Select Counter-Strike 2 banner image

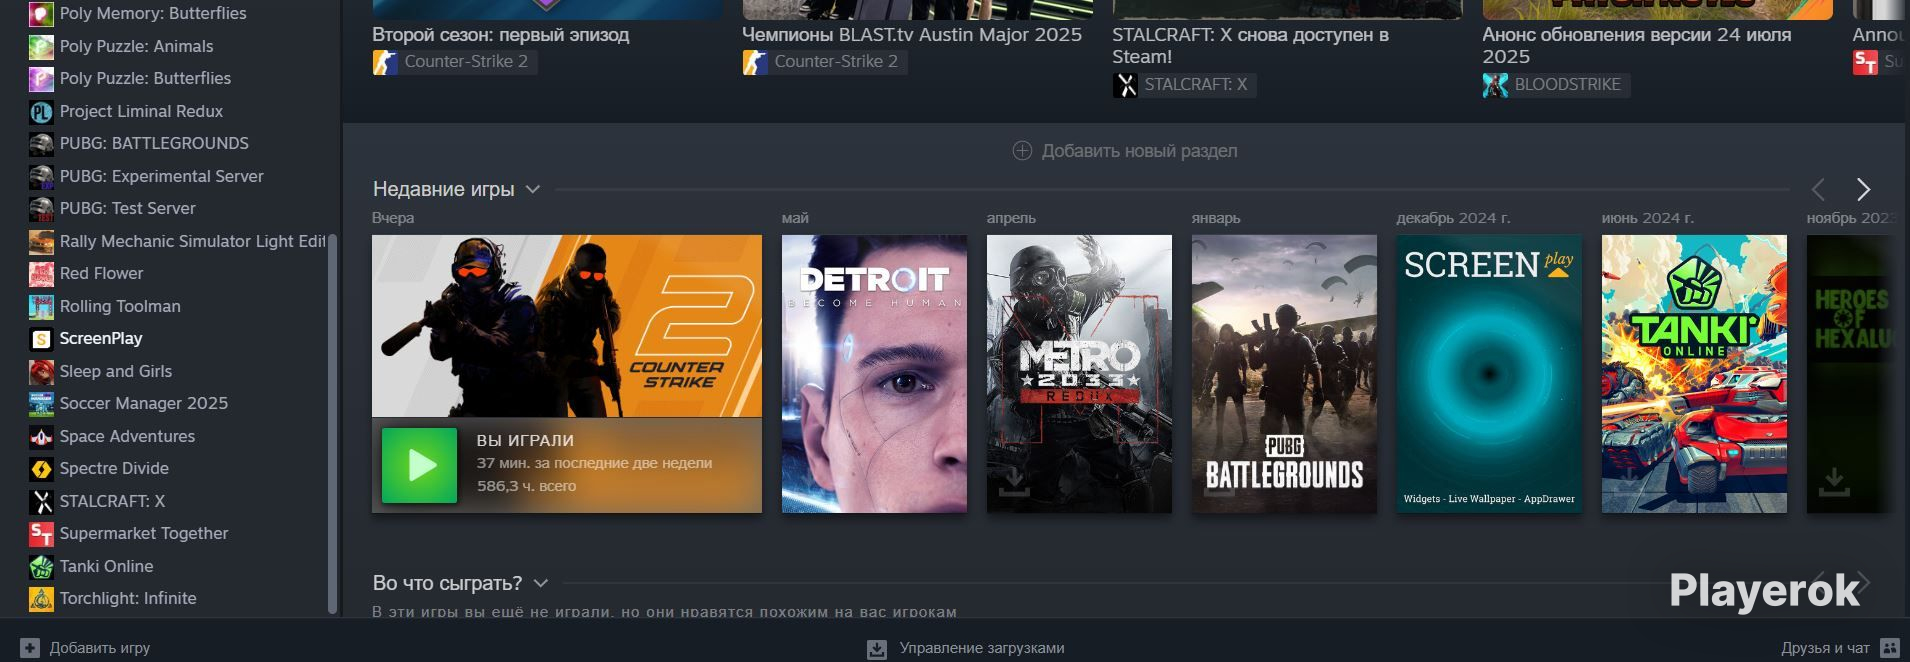coord(567,326)
